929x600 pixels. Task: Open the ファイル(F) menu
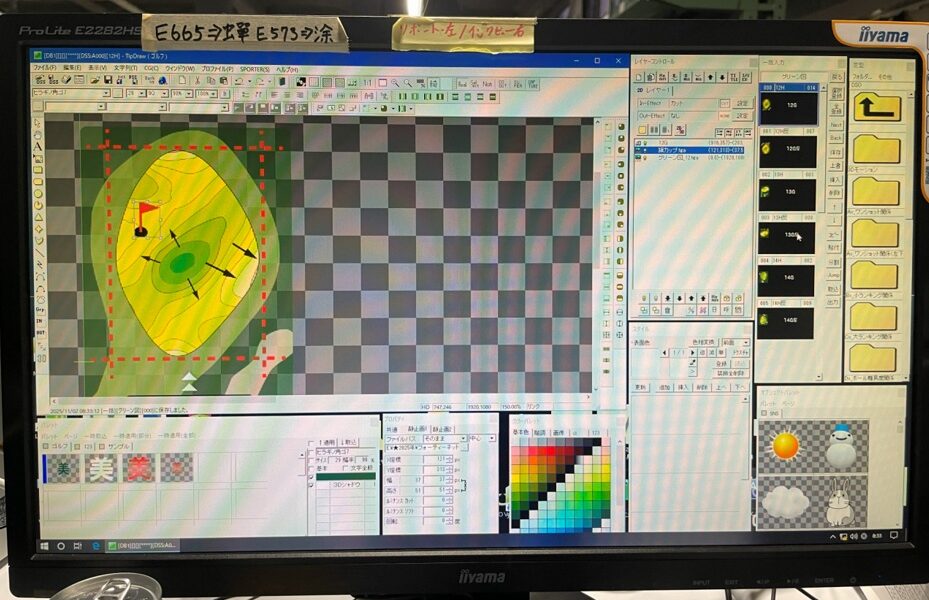45,68
